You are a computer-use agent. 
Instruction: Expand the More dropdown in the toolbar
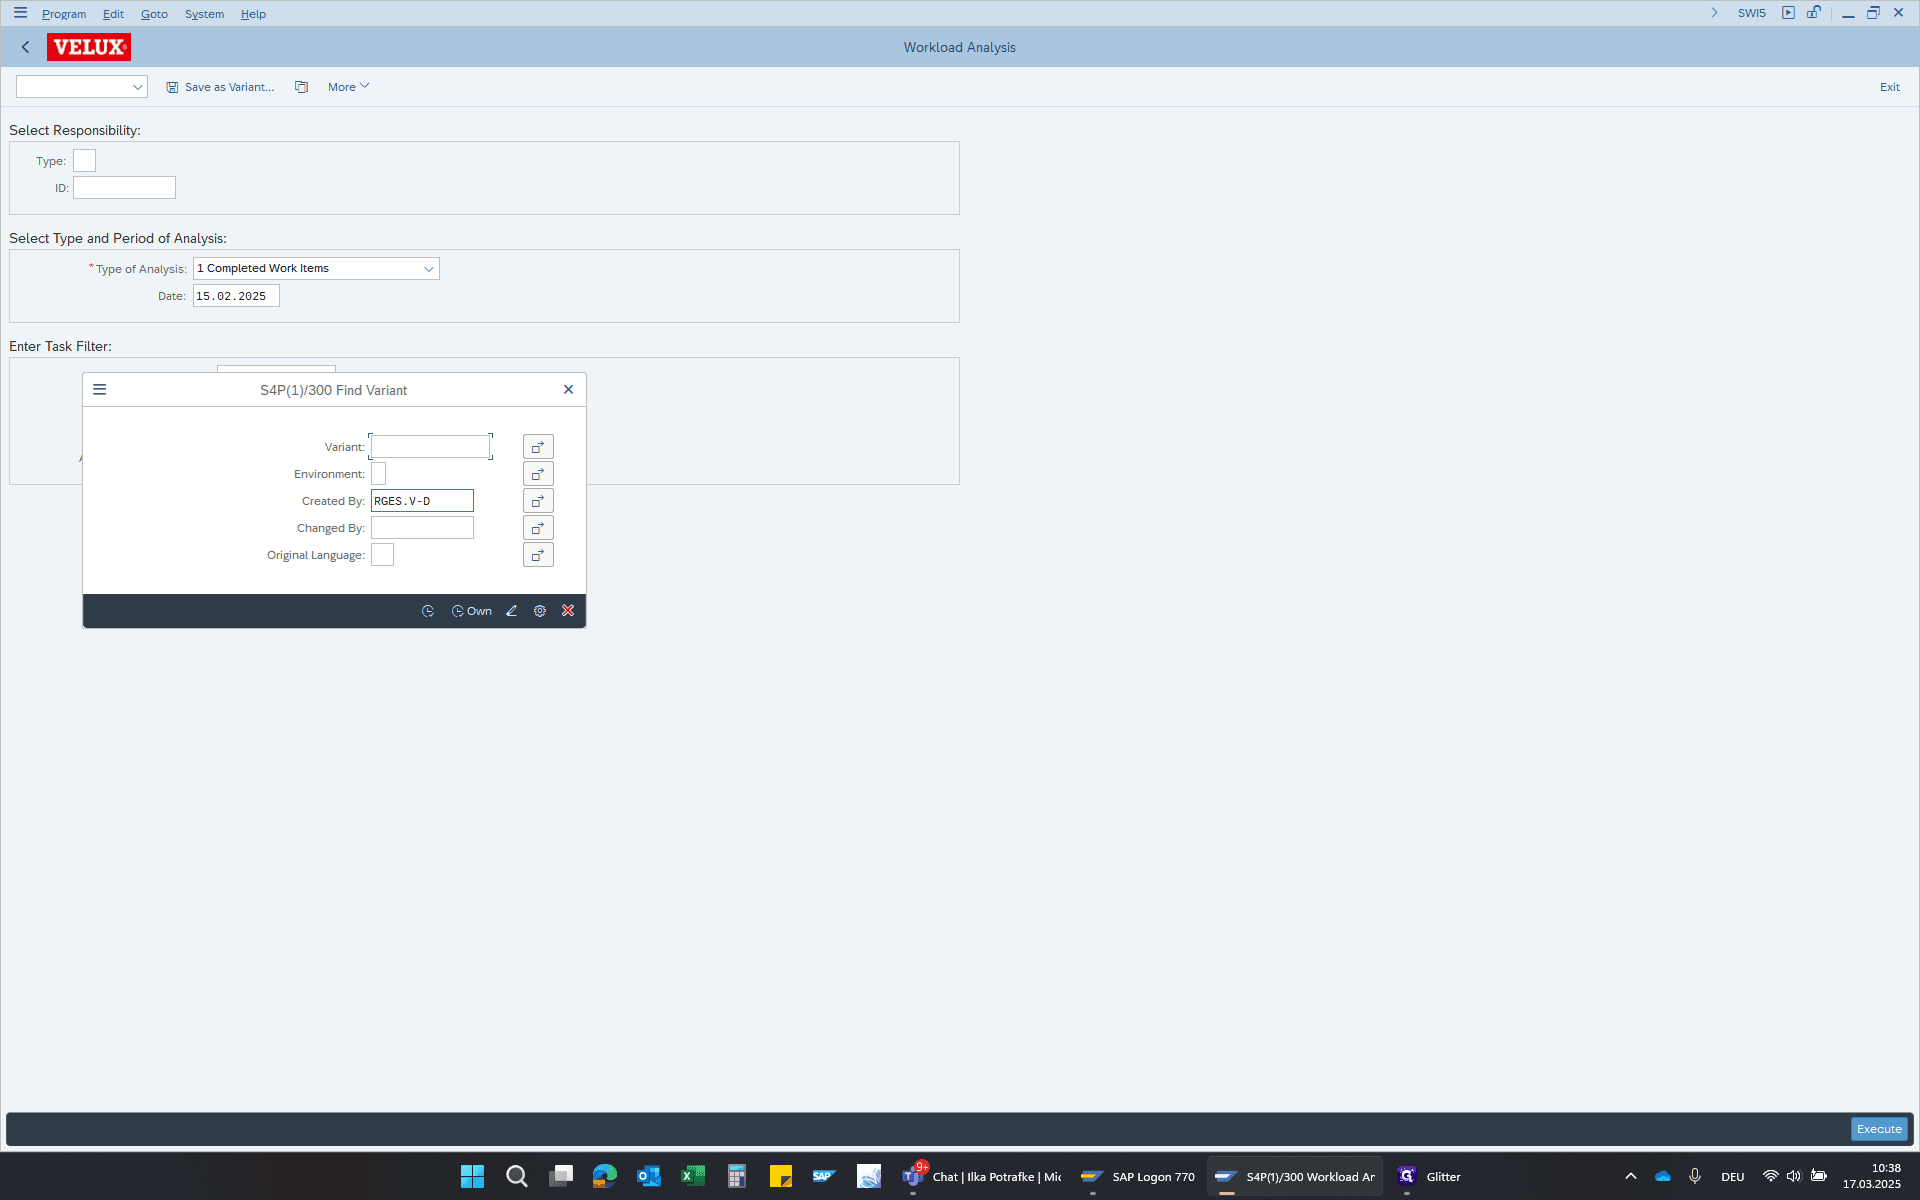click(348, 87)
